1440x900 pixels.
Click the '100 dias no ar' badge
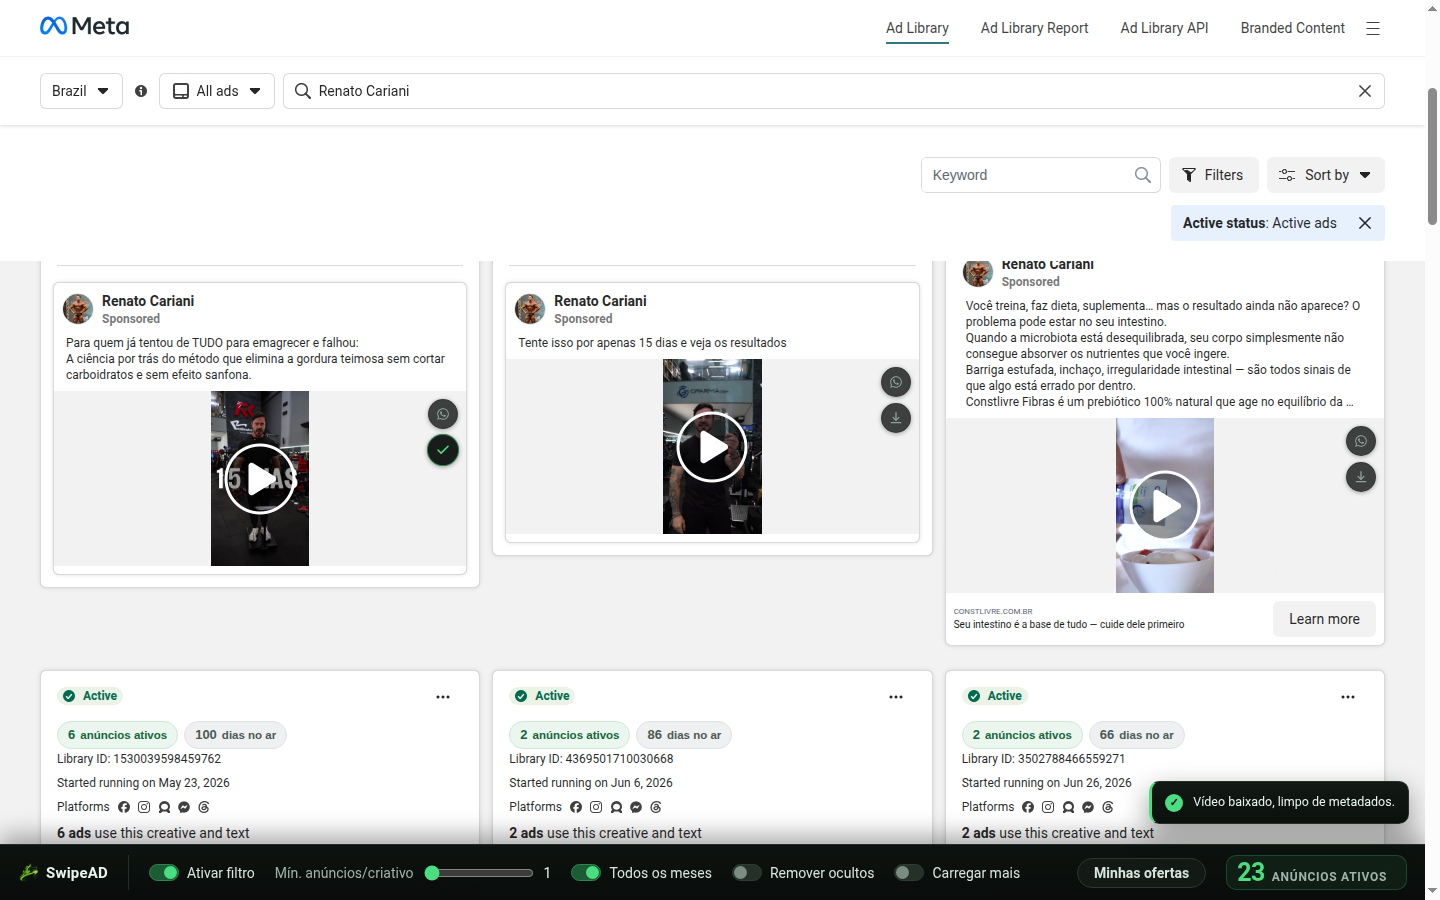[236, 735]
